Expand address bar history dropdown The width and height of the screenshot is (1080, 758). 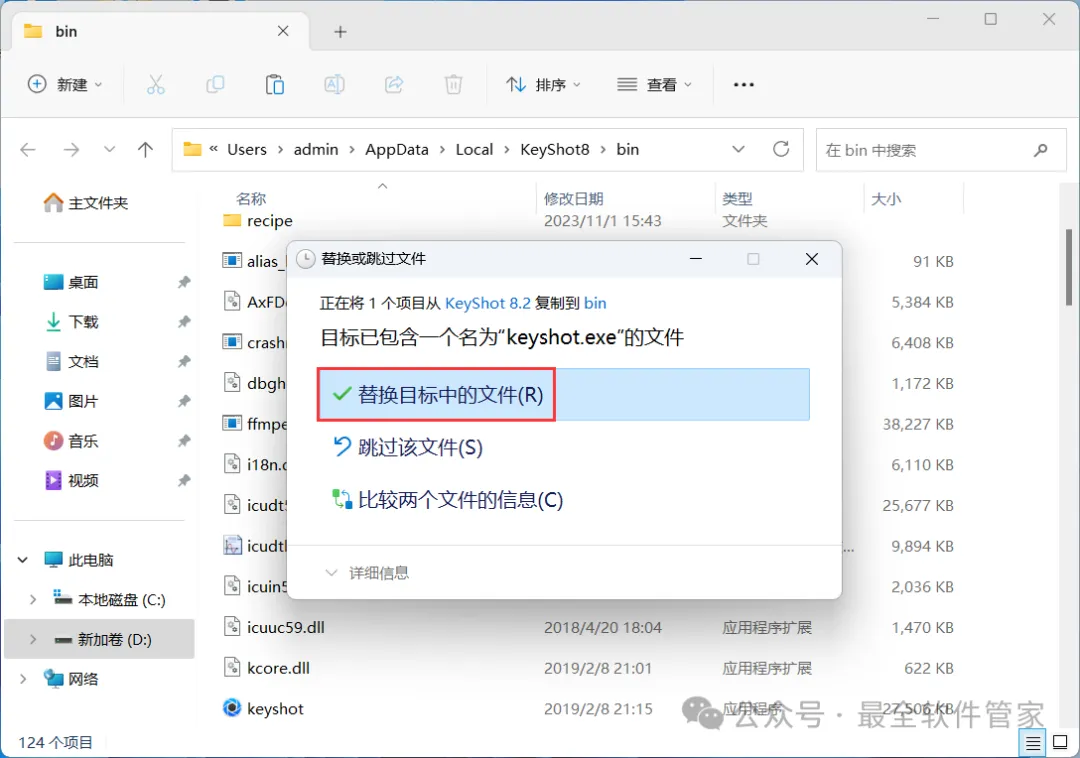click(738, 149)
